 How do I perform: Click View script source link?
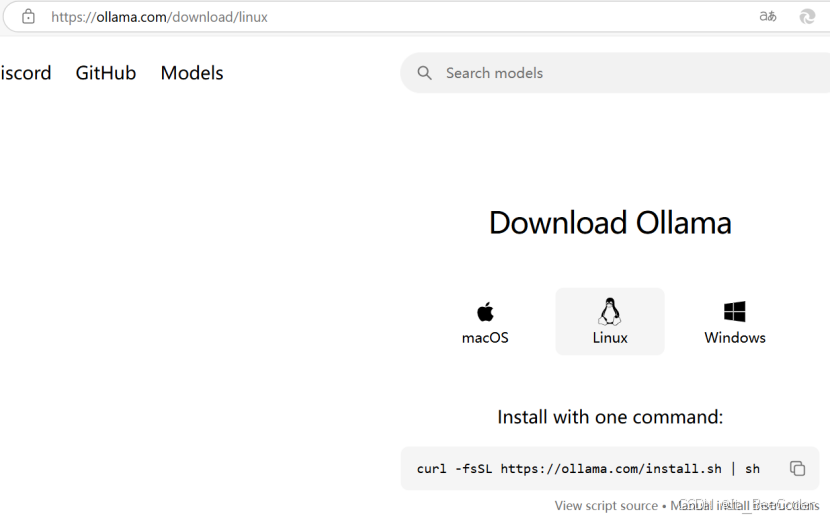click(x=606, y=506)
